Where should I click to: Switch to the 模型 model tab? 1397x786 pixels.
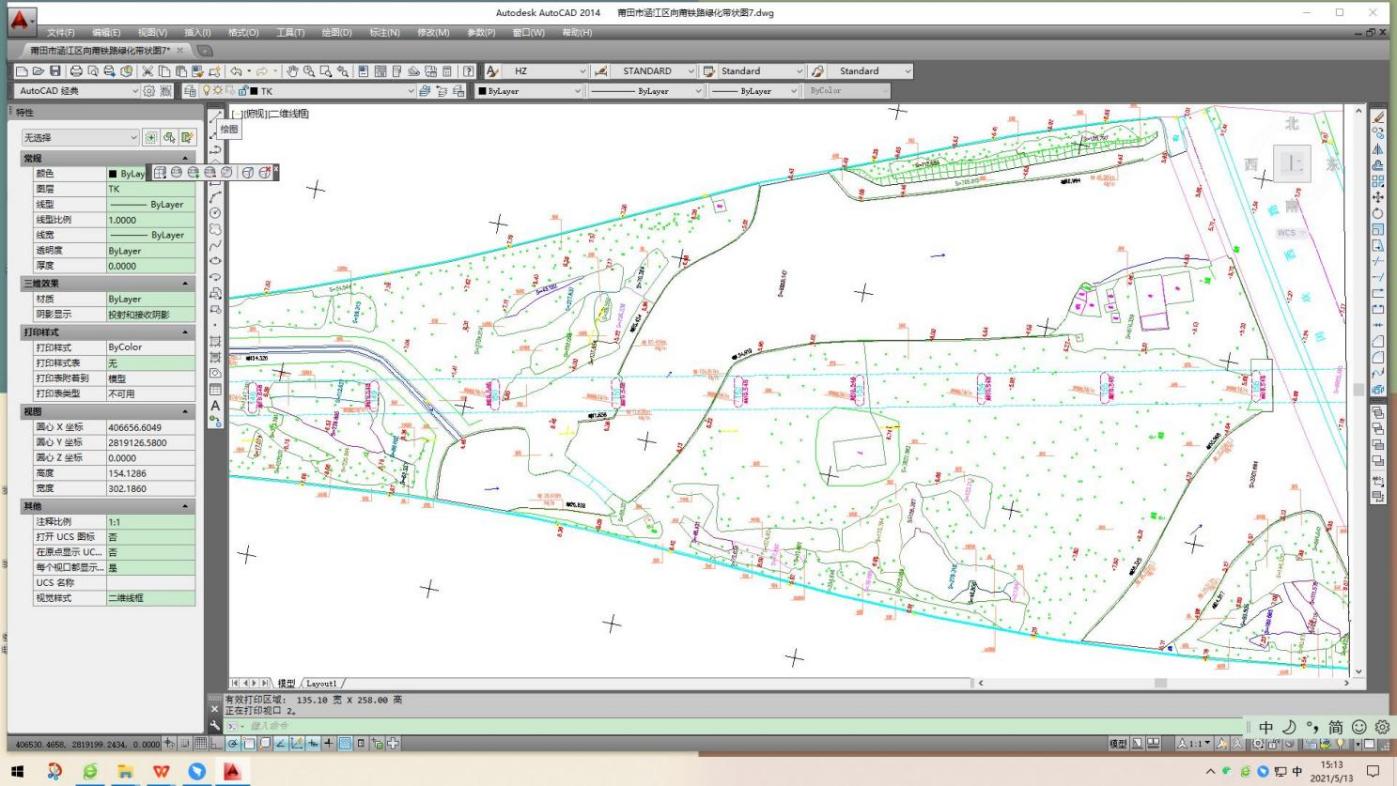click(286, 683)
